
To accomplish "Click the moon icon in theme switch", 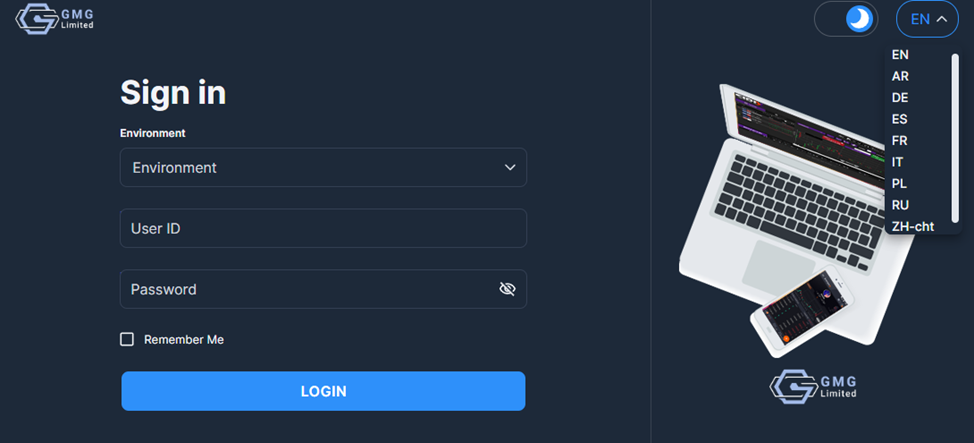I will [860, 19].
